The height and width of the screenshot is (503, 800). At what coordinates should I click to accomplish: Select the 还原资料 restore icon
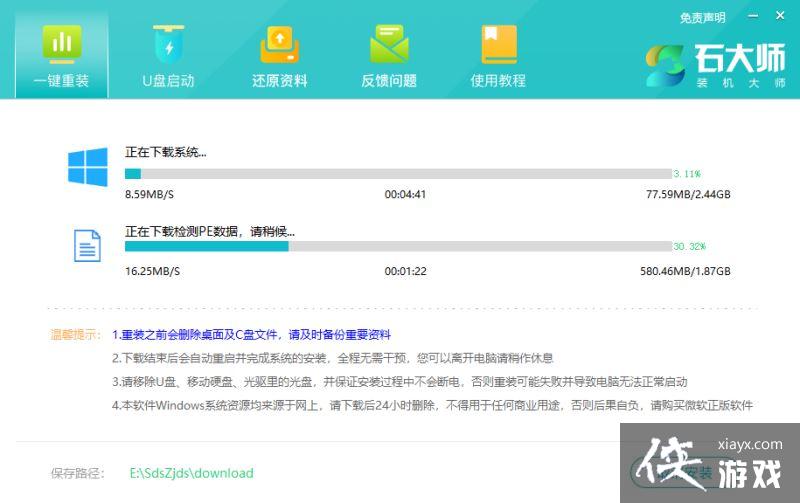[279, 45]
